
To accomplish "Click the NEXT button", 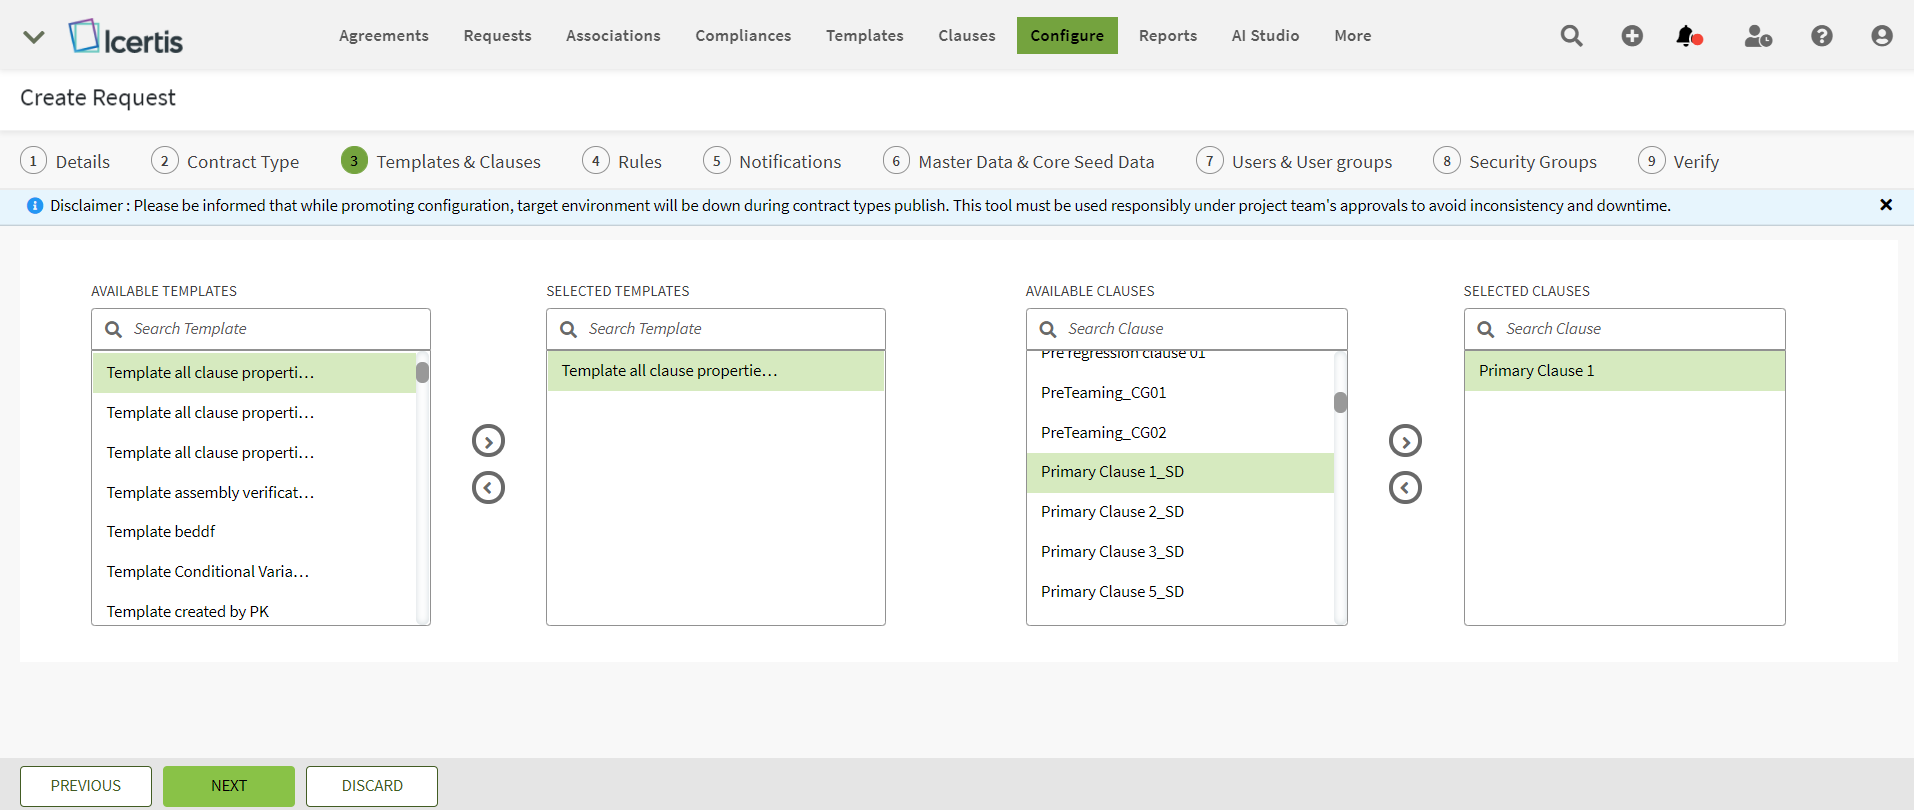I will [229, 786].
